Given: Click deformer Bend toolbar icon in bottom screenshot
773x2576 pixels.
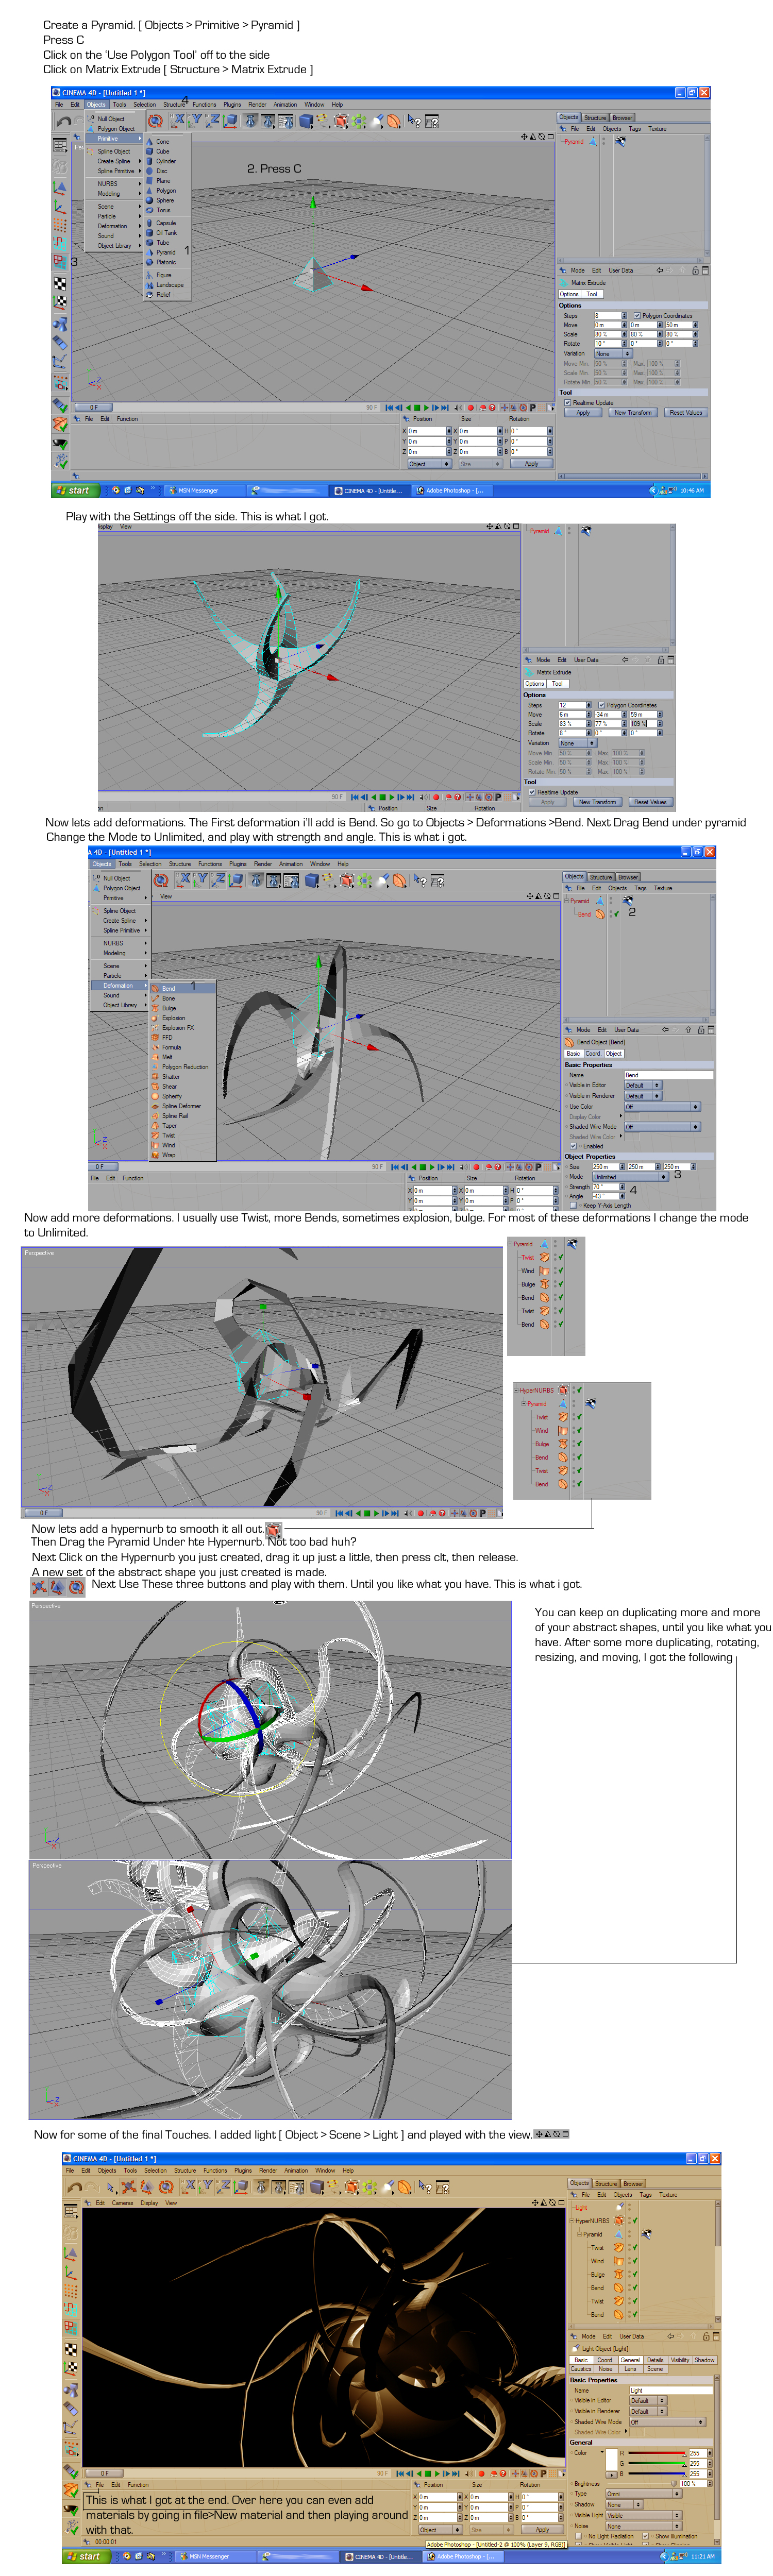Looking at the screenshot, I should pyautogui.click(x=404, y=2186).
